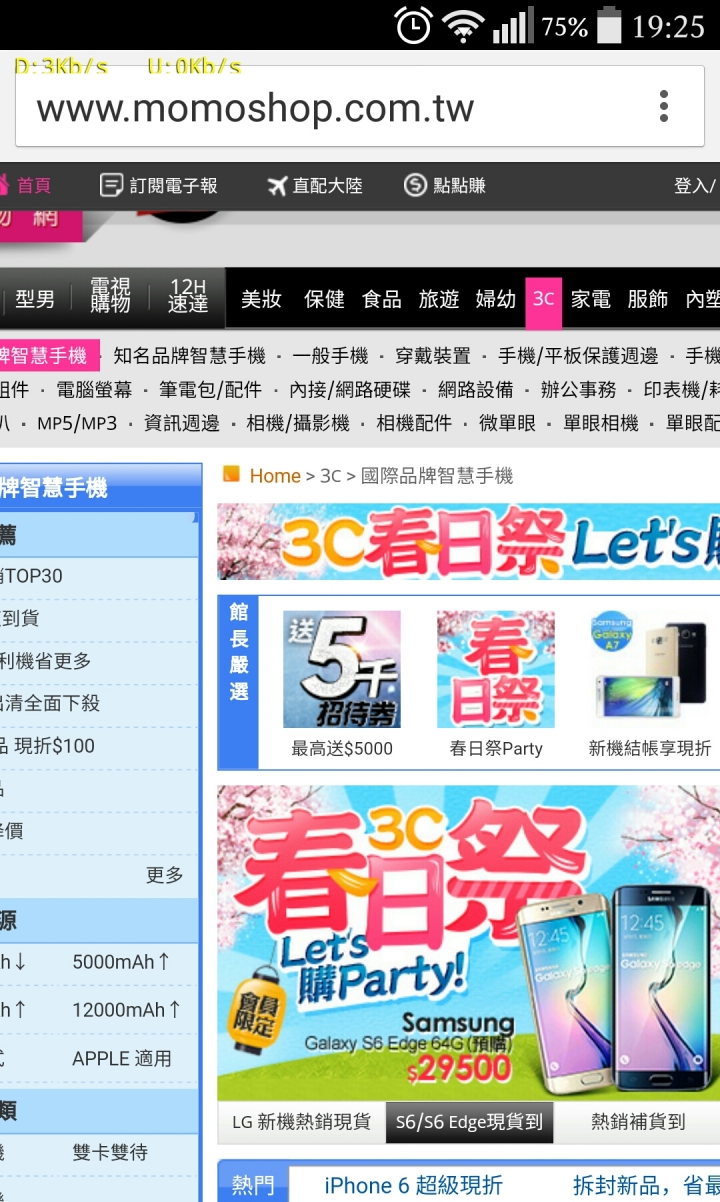The width and height of the screenshot is (720, 1202).
Task: Switch to S6/S6 Edge現貨到 slide tab
Action: [x=469, y=1122]
